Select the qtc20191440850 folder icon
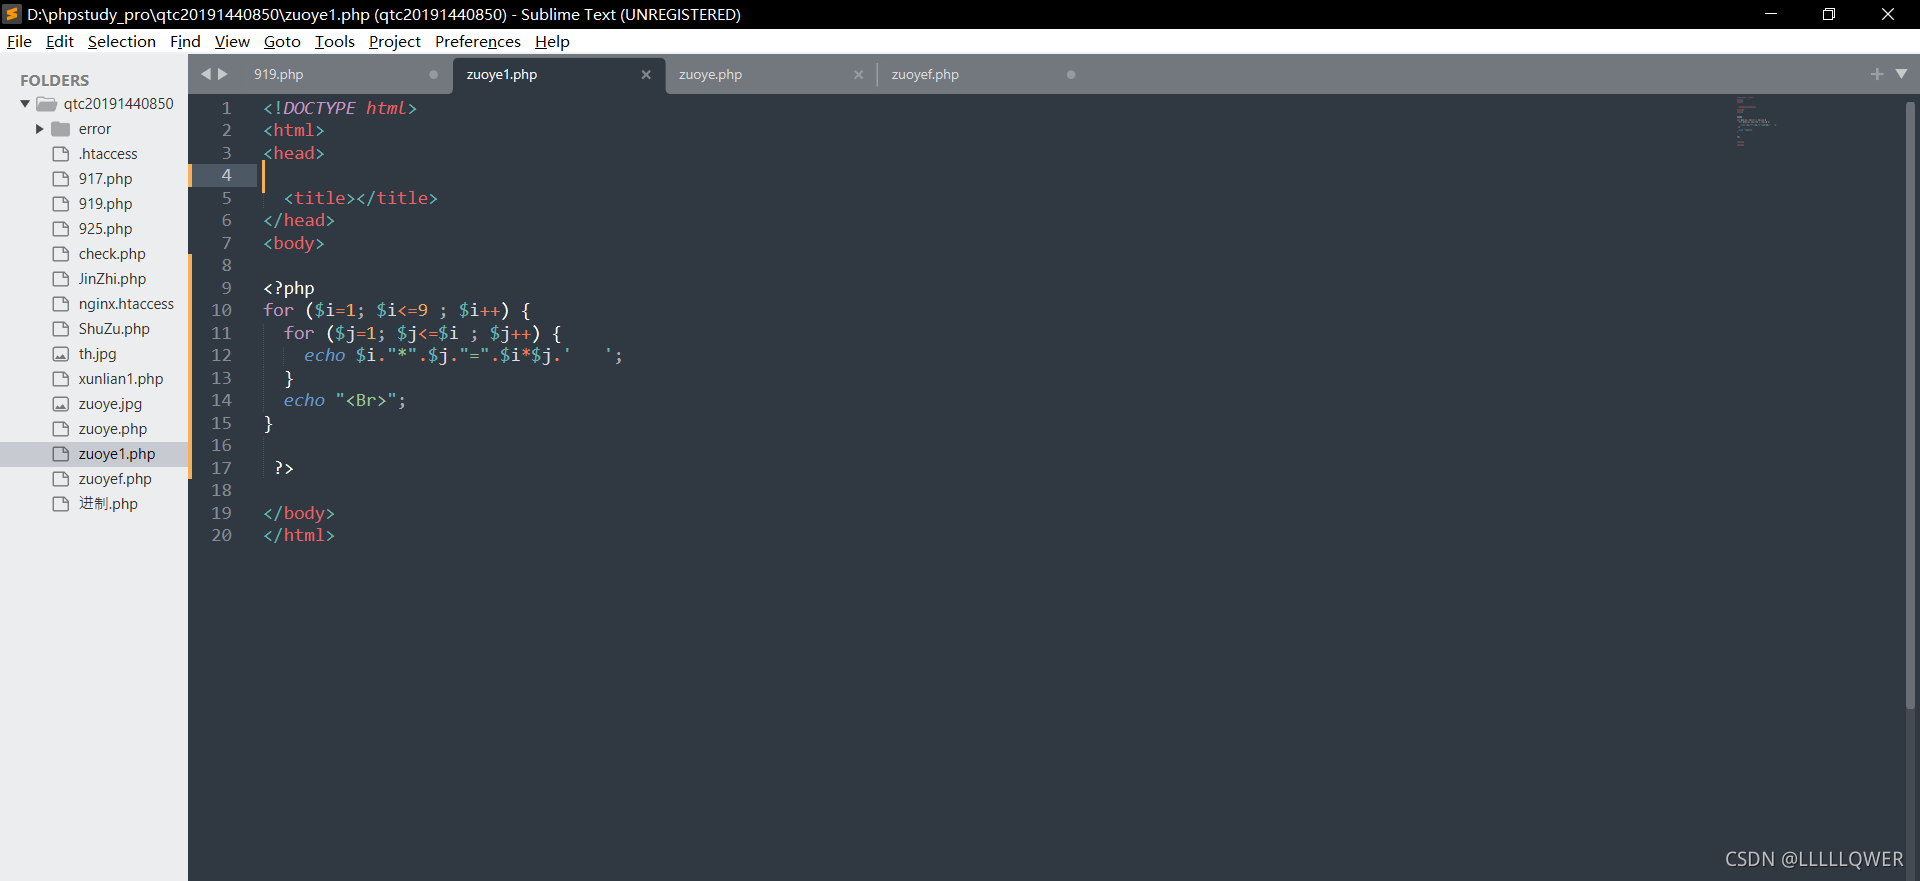The height and width of the screenshot is (881, 1920). (x=47, y=104)
